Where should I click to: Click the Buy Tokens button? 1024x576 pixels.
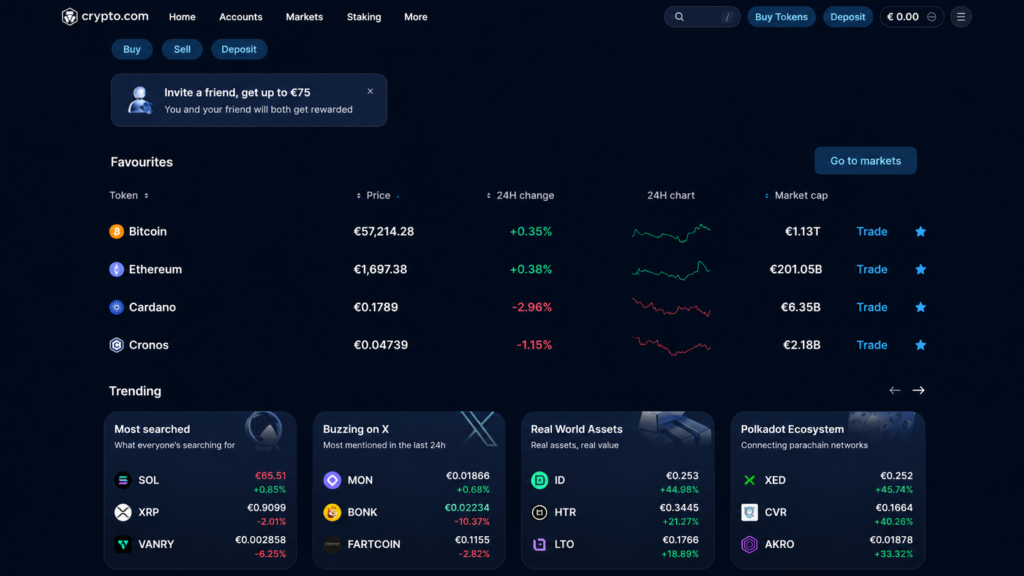[x=781, y=17]
